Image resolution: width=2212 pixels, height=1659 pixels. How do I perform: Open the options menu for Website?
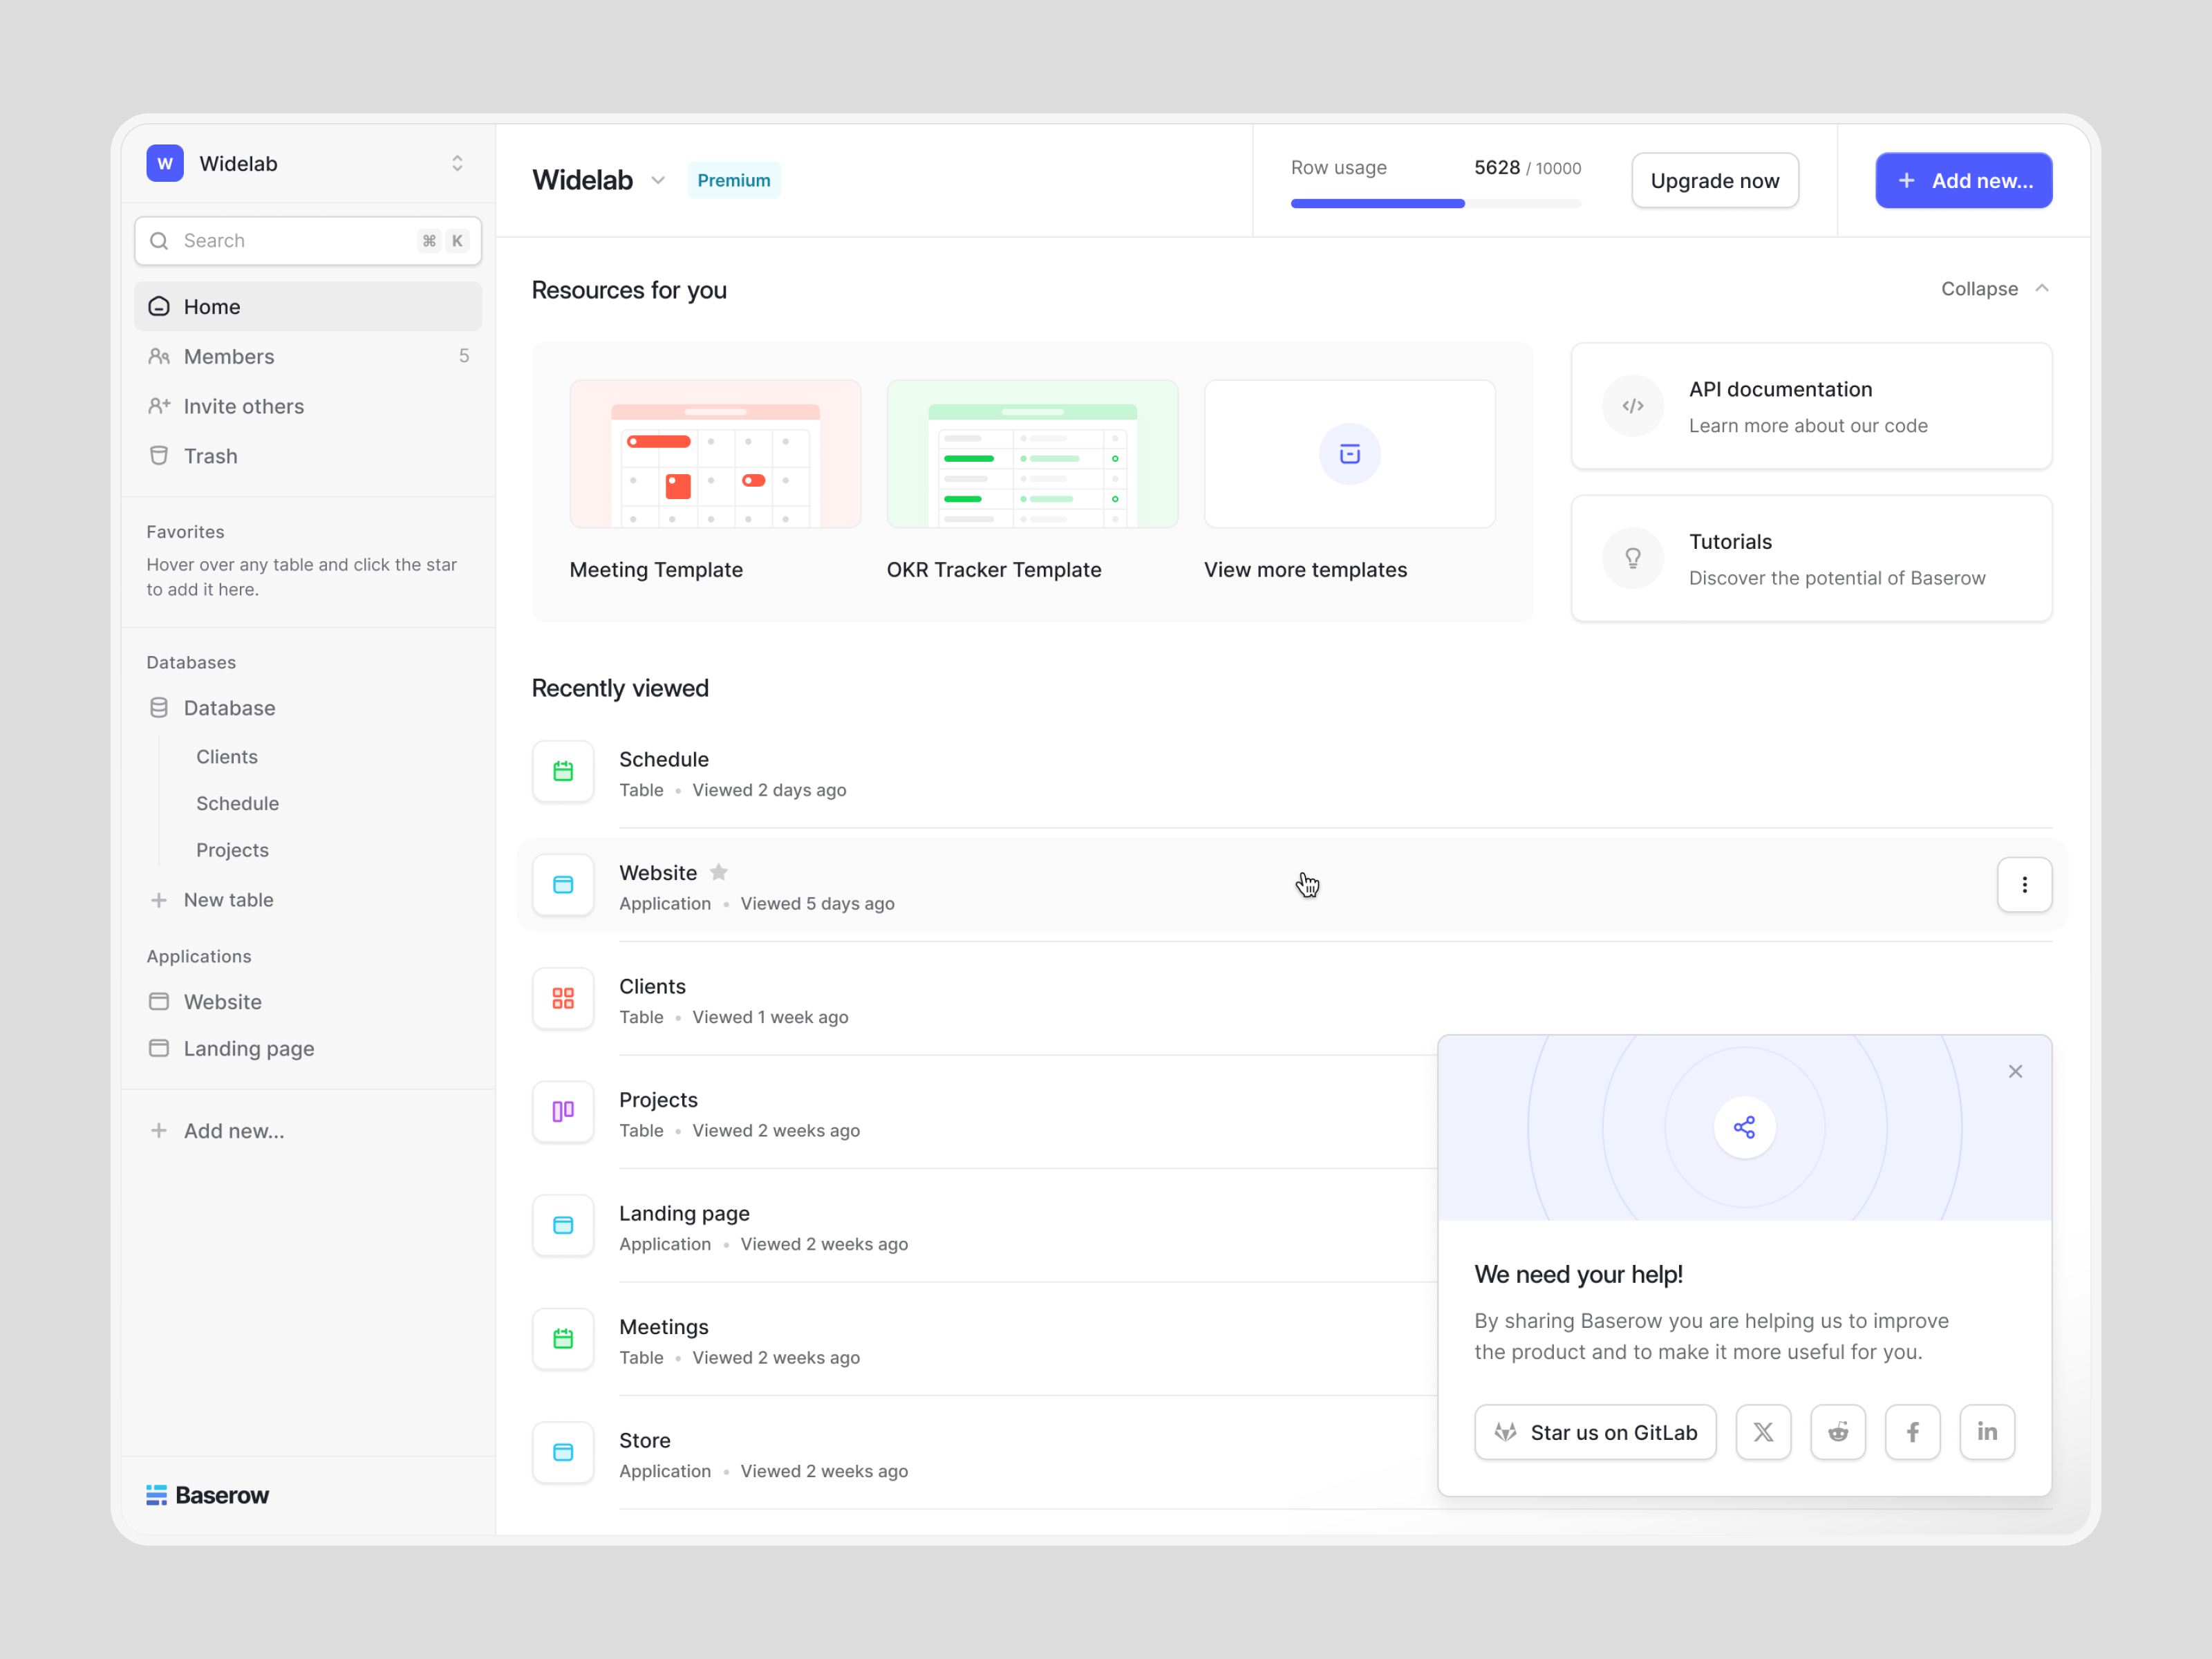[2024, 885]
